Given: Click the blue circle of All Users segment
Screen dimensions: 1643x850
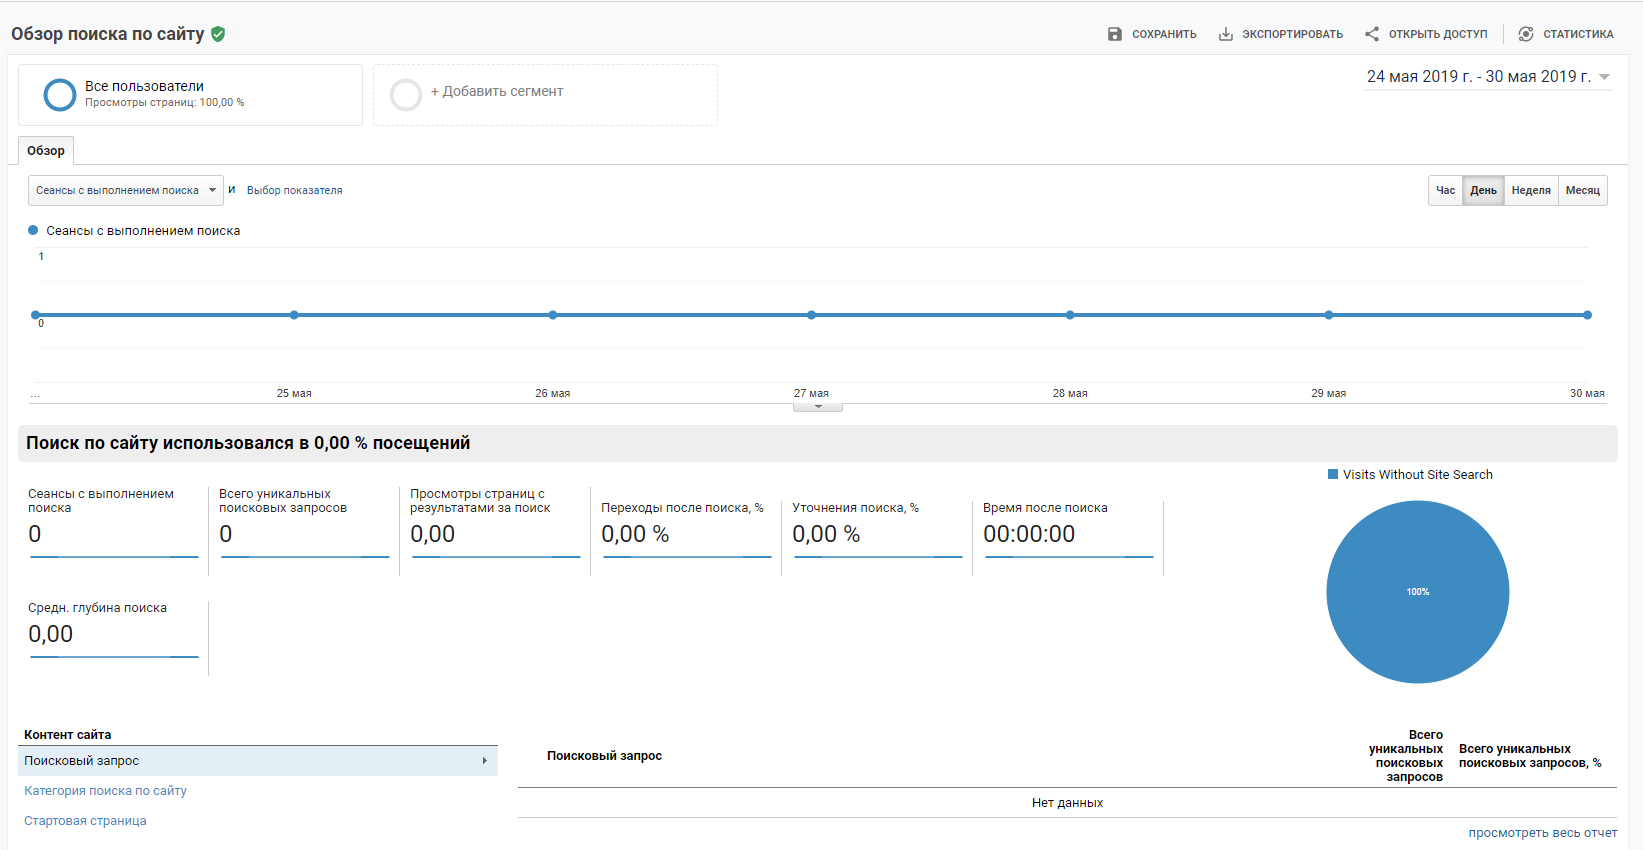Looking at the screenshot, I should 60,95.
